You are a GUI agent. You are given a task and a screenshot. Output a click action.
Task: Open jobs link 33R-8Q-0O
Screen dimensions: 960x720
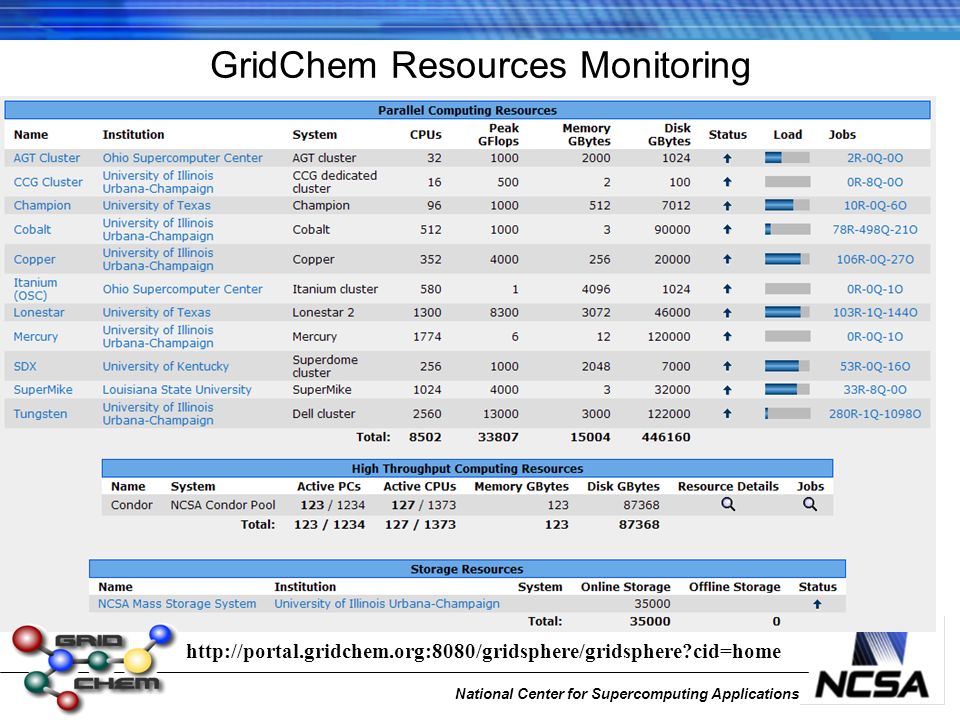pos(875,389)
